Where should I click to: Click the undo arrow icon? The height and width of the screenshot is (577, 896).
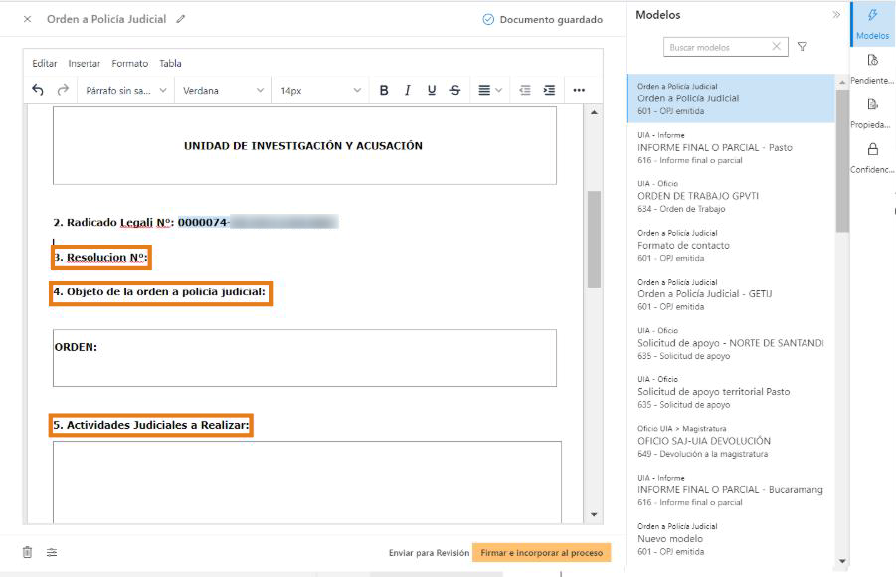coord(38,90)
